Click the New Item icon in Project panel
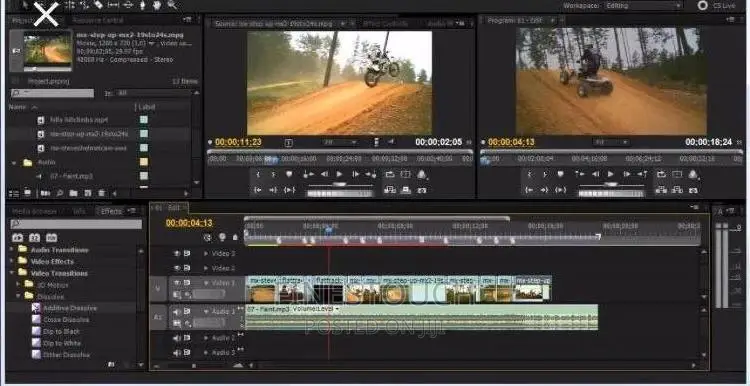 pyautogui.click(x=88, y=193)
